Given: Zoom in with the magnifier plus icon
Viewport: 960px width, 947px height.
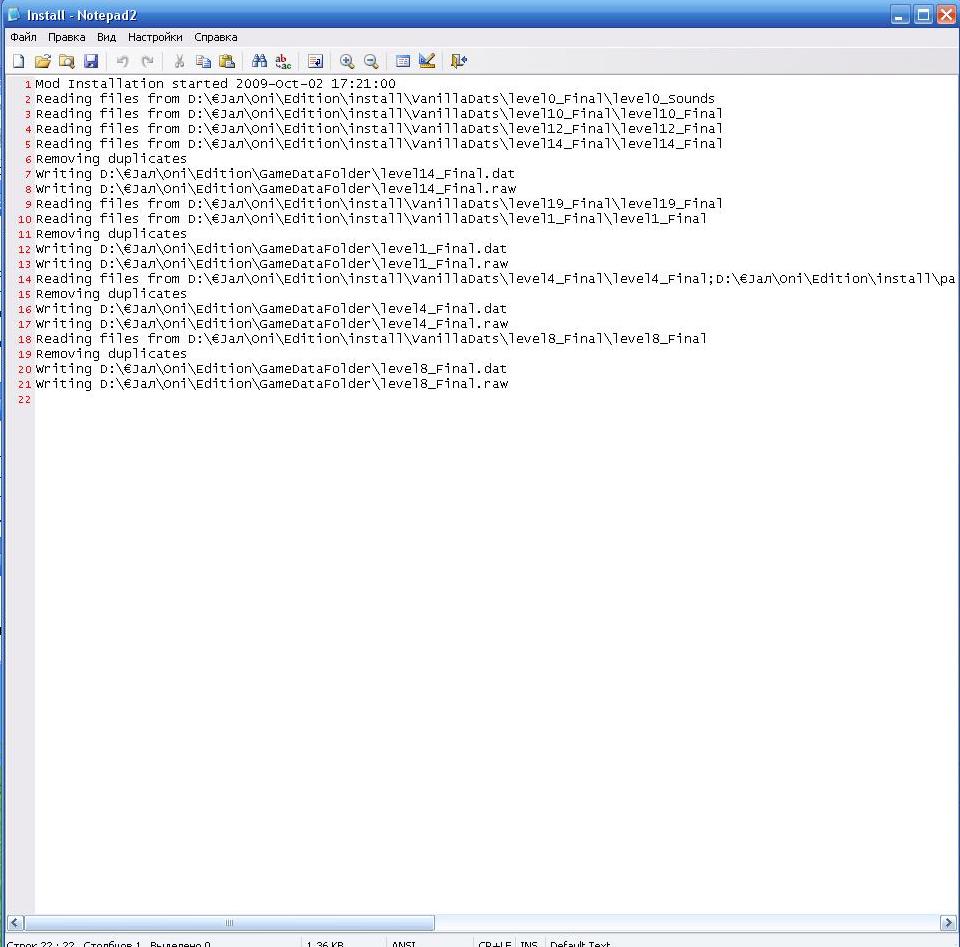Looking at the screenshot, I should (x=347, y=61).
